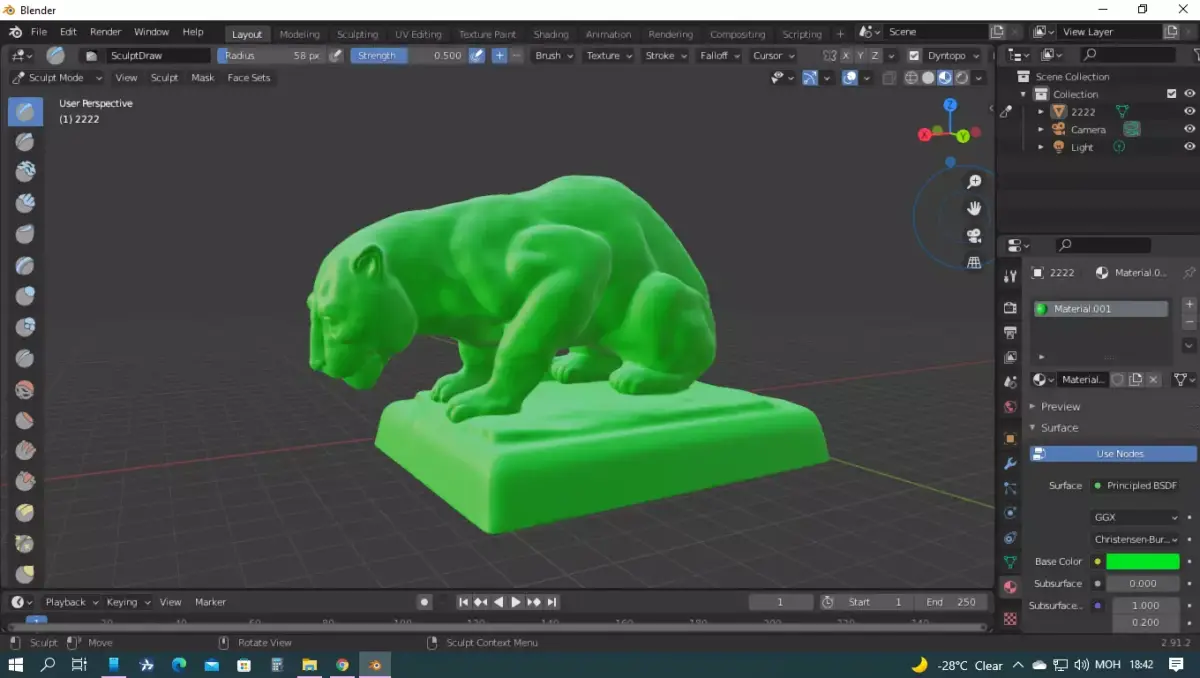1200x678 pixels.
Task: Open the Brush settings dropdown
Action: coord(554,56)
